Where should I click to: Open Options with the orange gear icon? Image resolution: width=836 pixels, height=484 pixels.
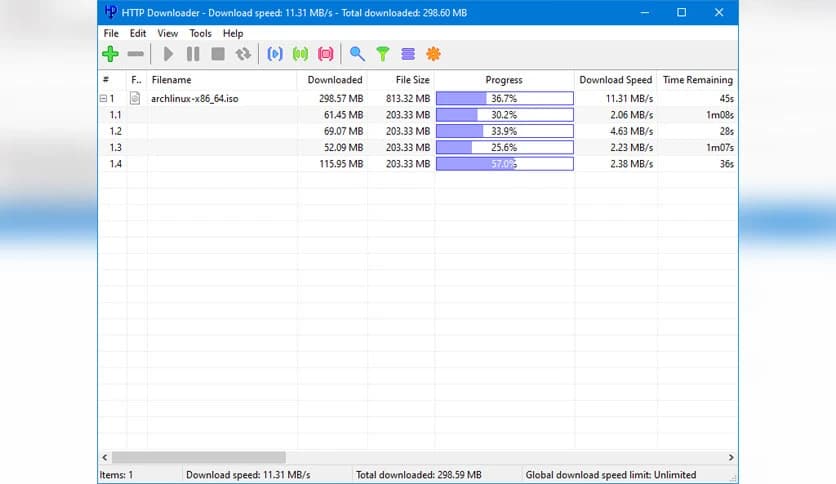[433, 54]
